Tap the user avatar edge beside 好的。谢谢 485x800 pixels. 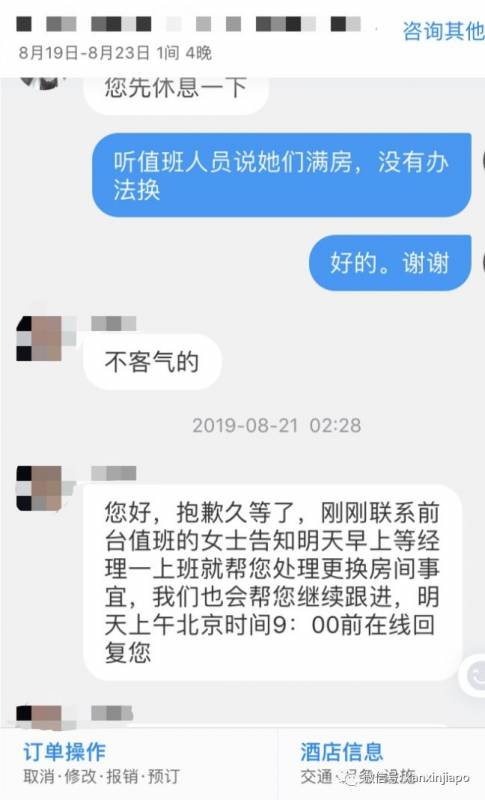point(482,261)
